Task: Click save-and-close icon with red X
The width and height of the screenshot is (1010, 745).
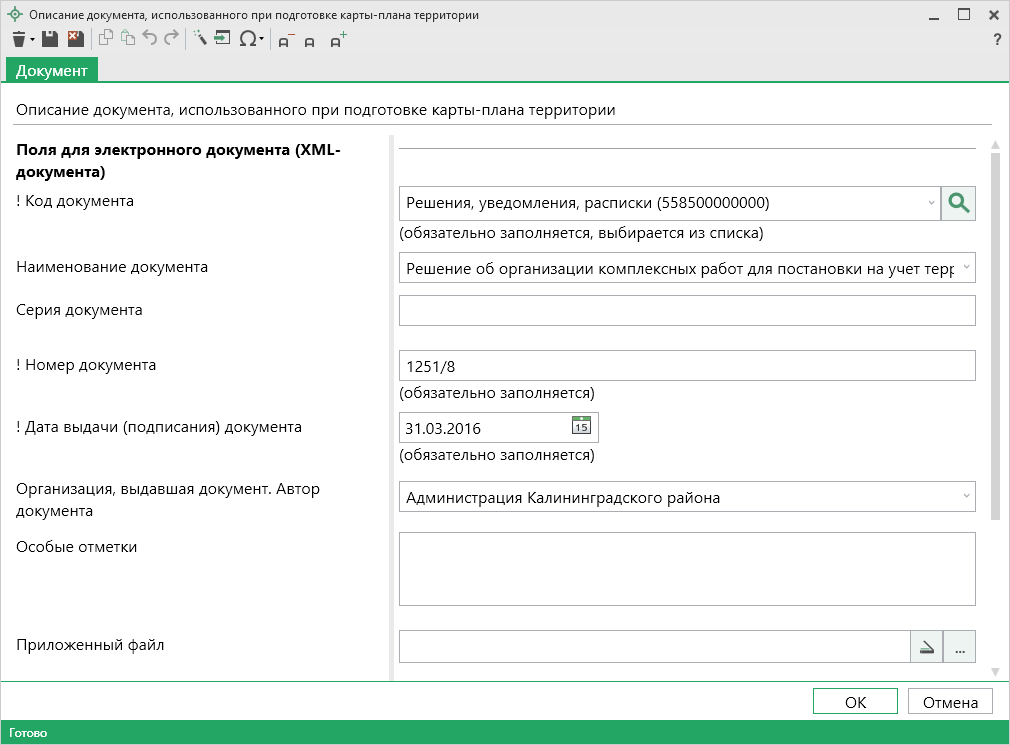Action: [x=75, y=39]
